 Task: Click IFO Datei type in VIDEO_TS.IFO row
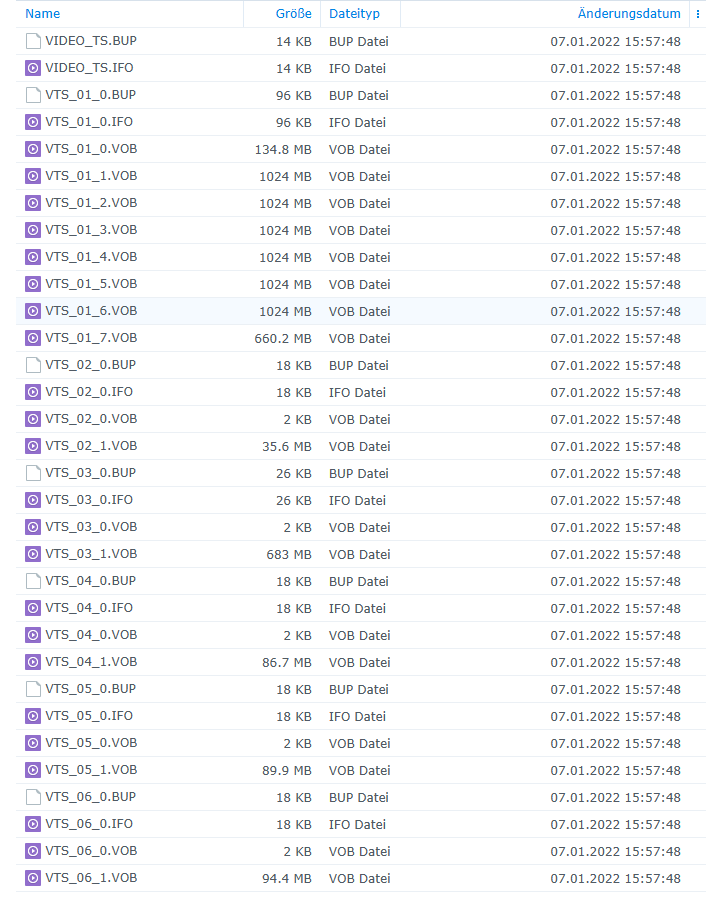tap(358, 68)
